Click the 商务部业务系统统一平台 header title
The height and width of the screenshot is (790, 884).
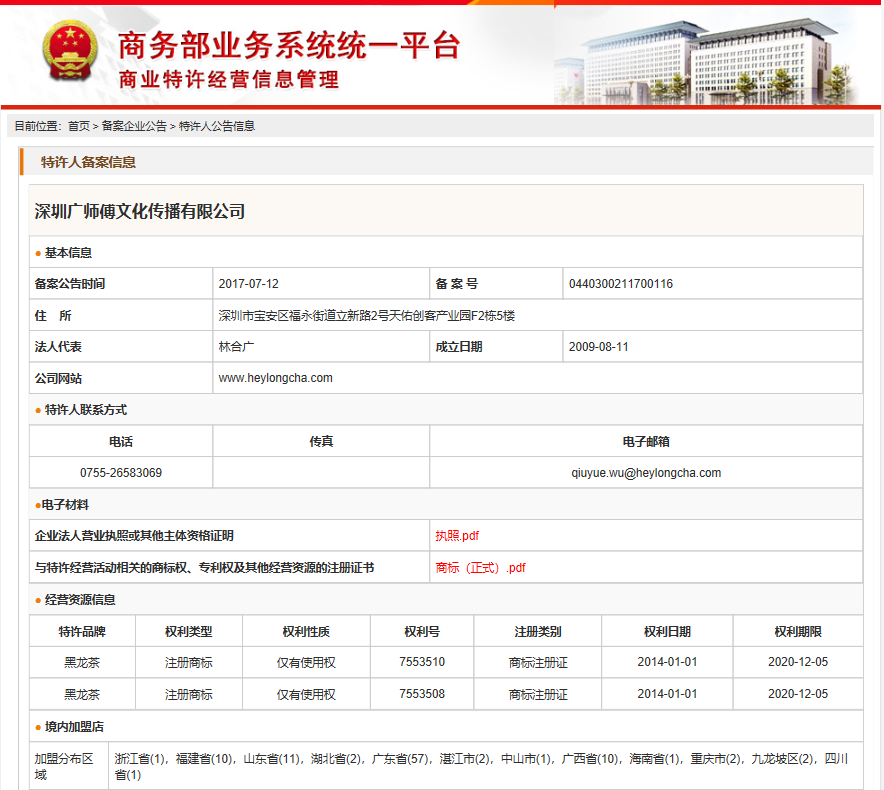click(289, 45)
